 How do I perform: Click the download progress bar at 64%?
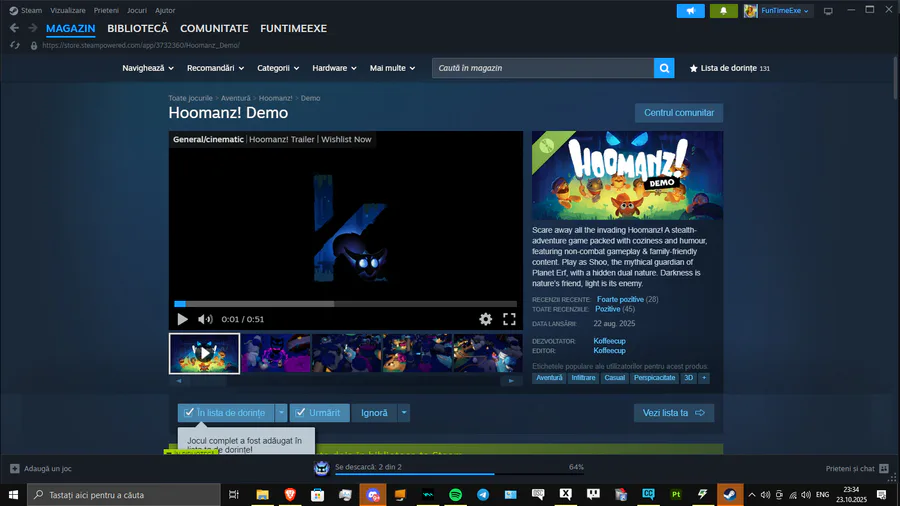[x=459, y=474]
